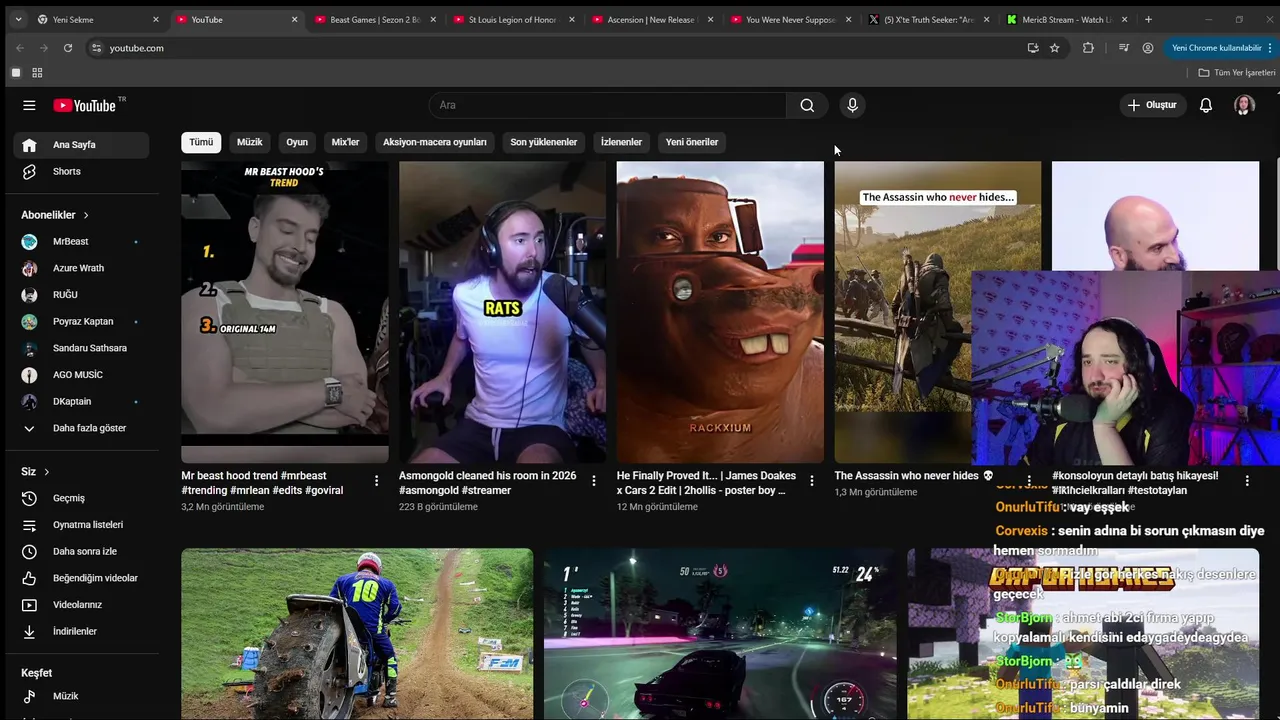Select the Son yüklenenler chip

[544, 142]
